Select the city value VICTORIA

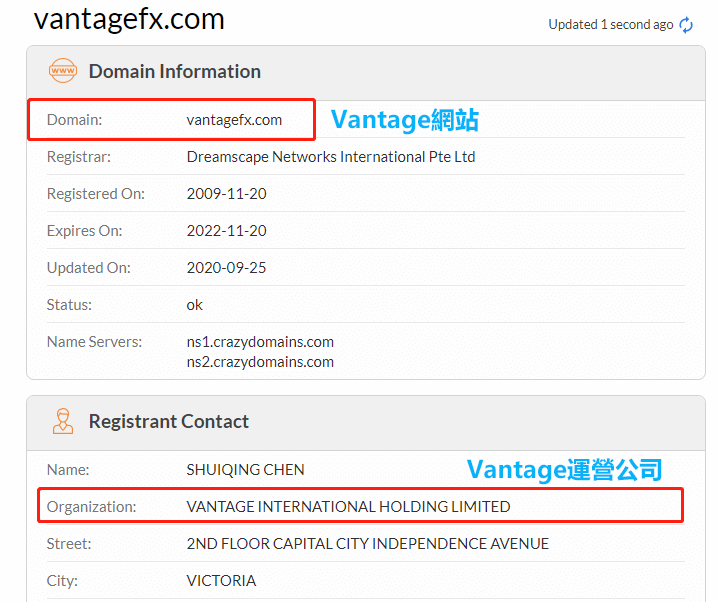[x=221, y=581]
